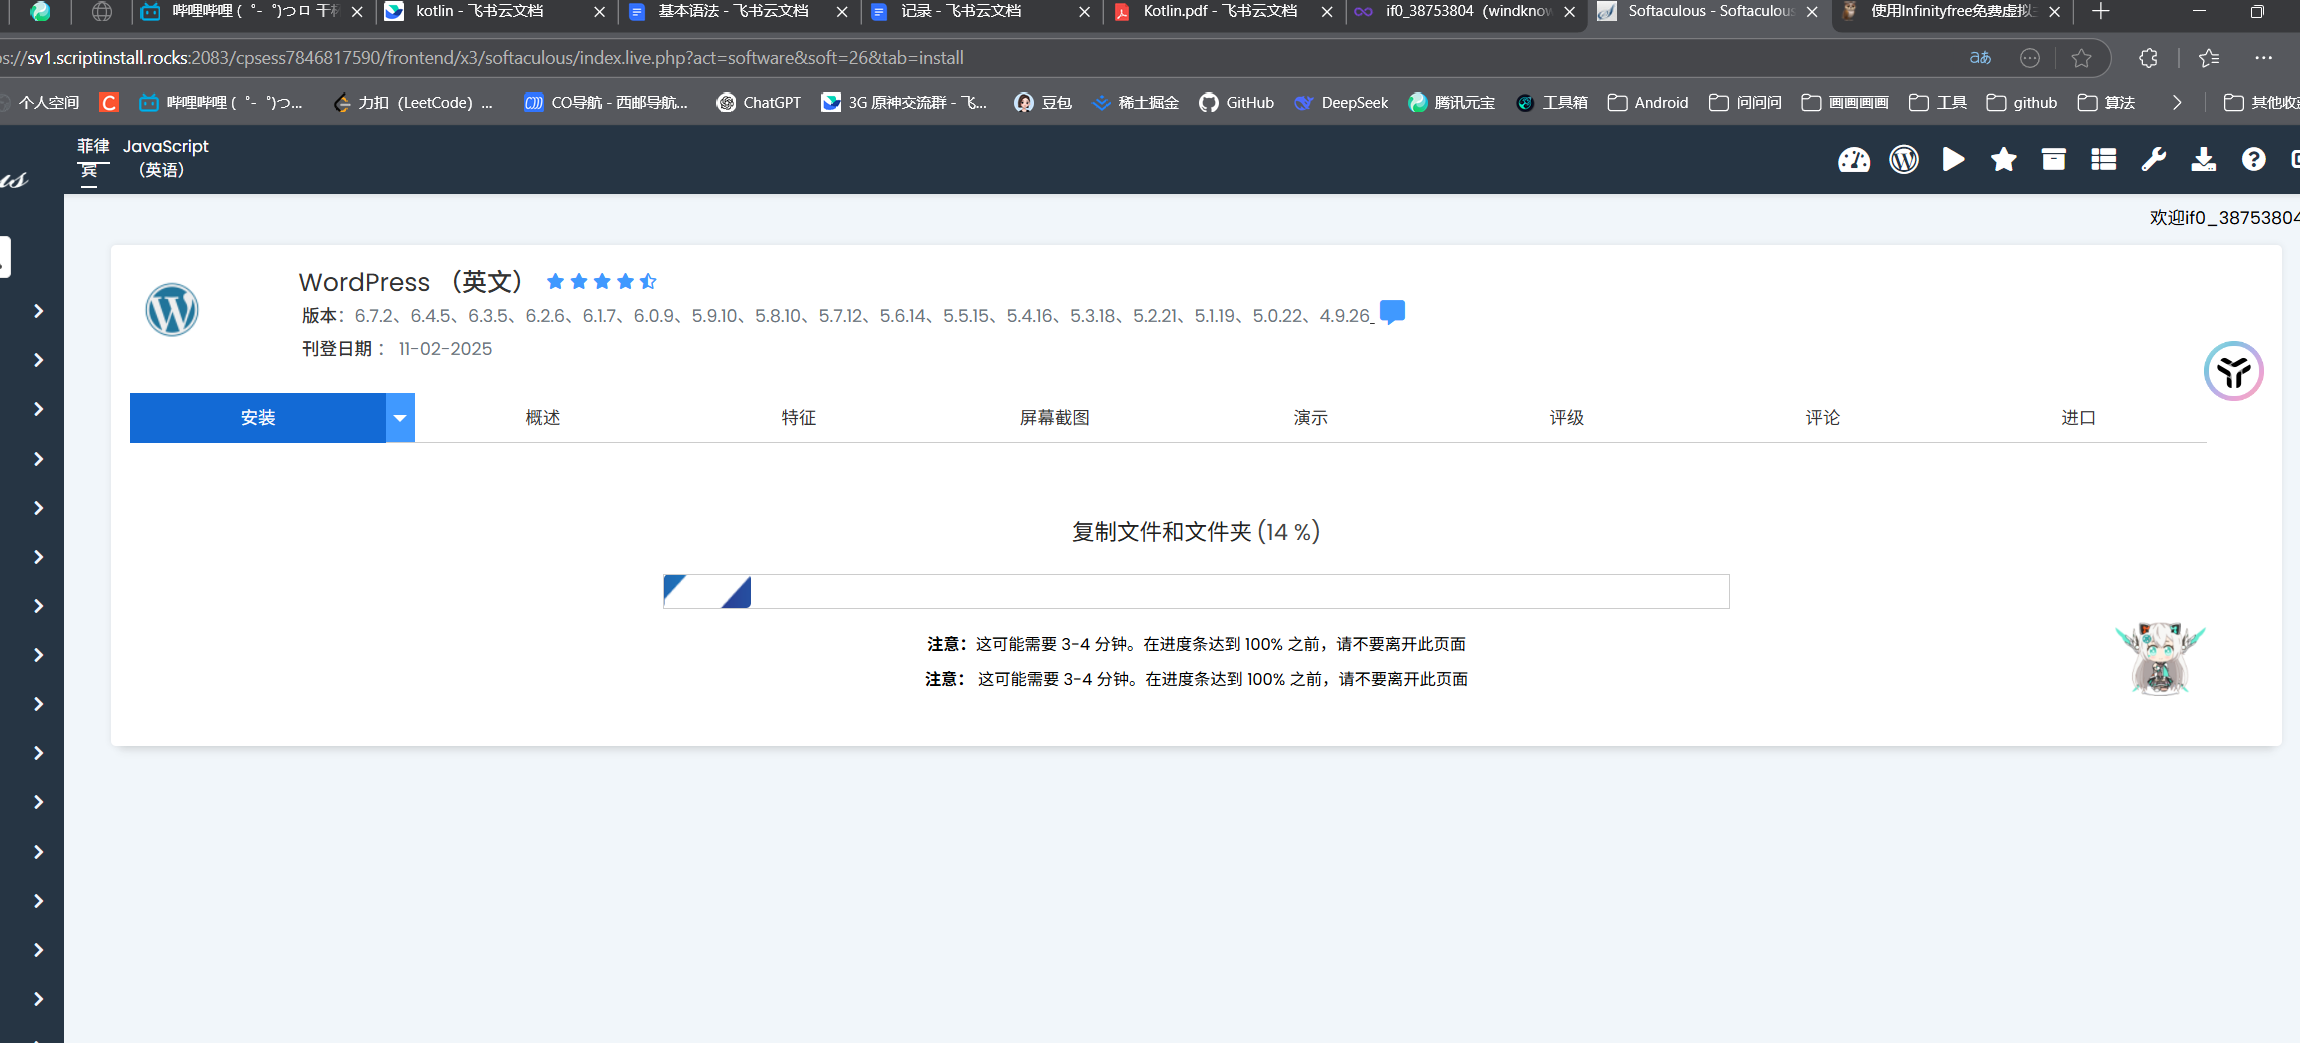This screenshot has height=1043, width=2300.
Task: Click the JavaScript(英语) header item
Action: [165, 158]
